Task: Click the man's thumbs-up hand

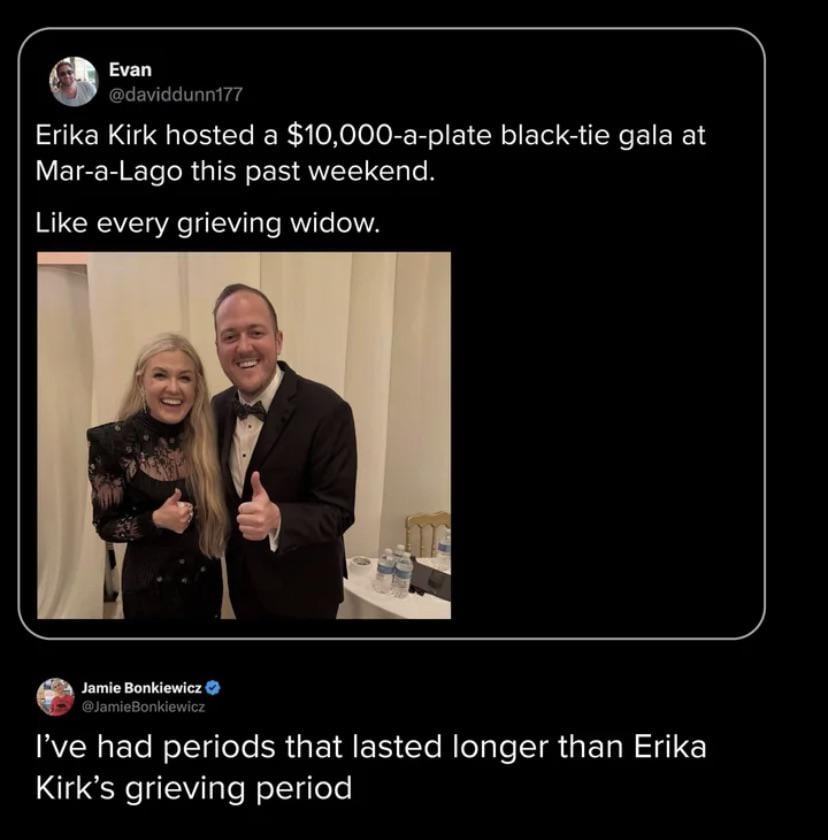Action: 256,512
